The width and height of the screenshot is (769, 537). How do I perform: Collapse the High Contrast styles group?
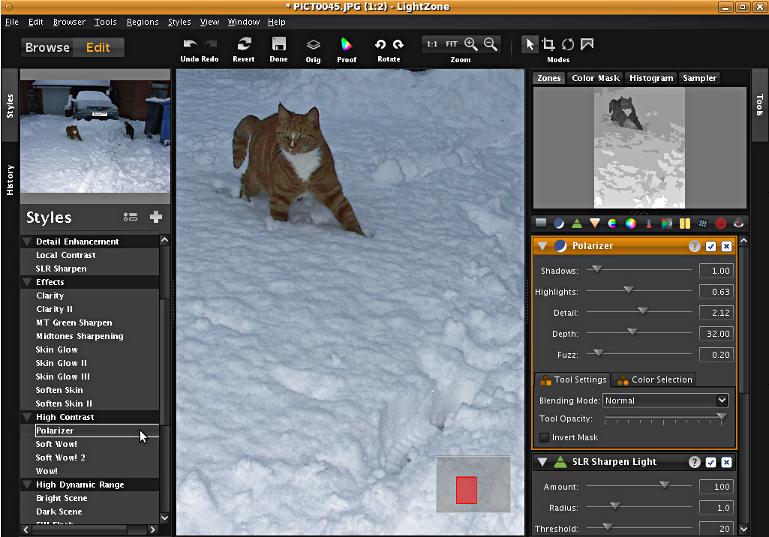click(26, 417)
